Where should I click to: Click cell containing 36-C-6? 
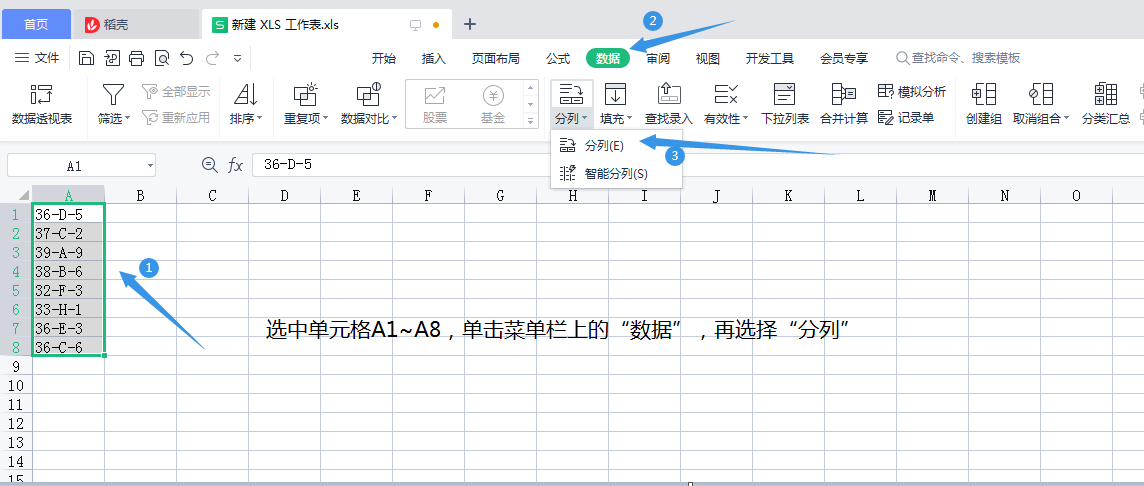[x=69, y=347]
